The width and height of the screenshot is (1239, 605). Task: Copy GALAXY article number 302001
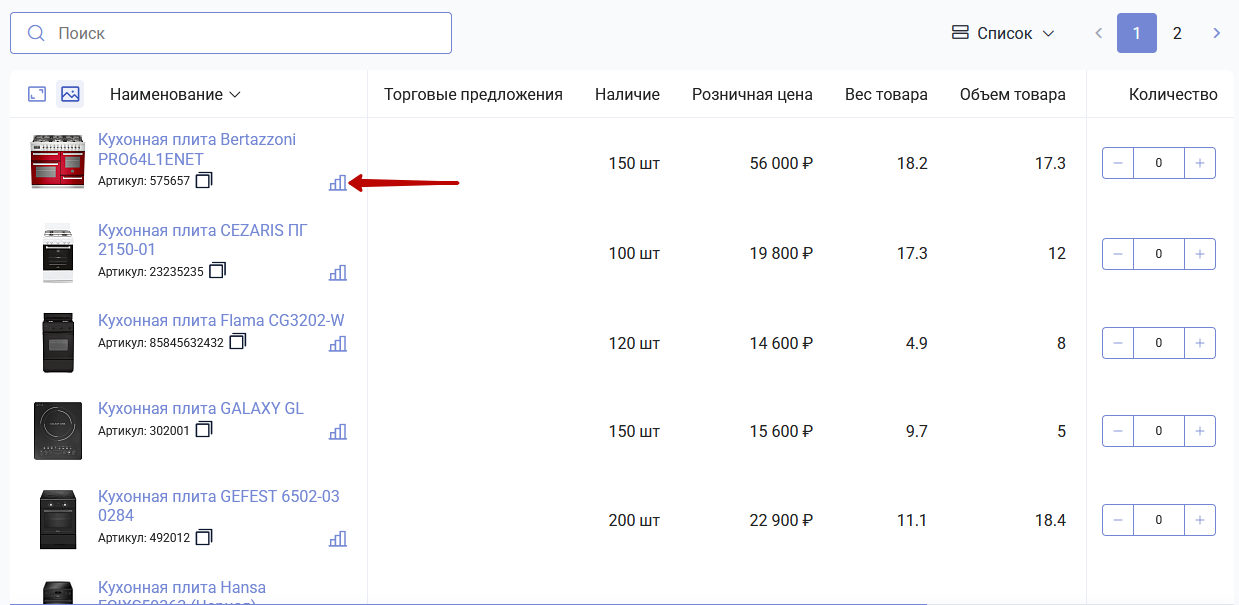(x=204, y=429)
